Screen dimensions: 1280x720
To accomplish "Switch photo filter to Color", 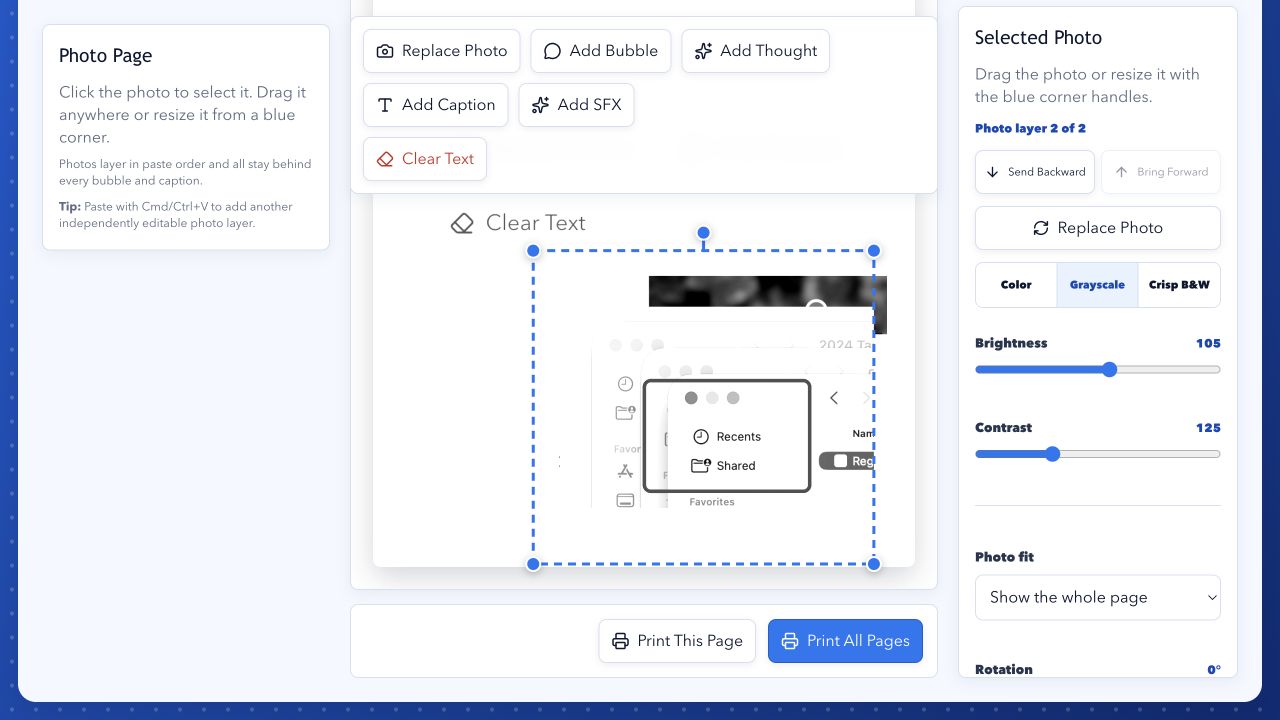I will tap(1016, 285).
